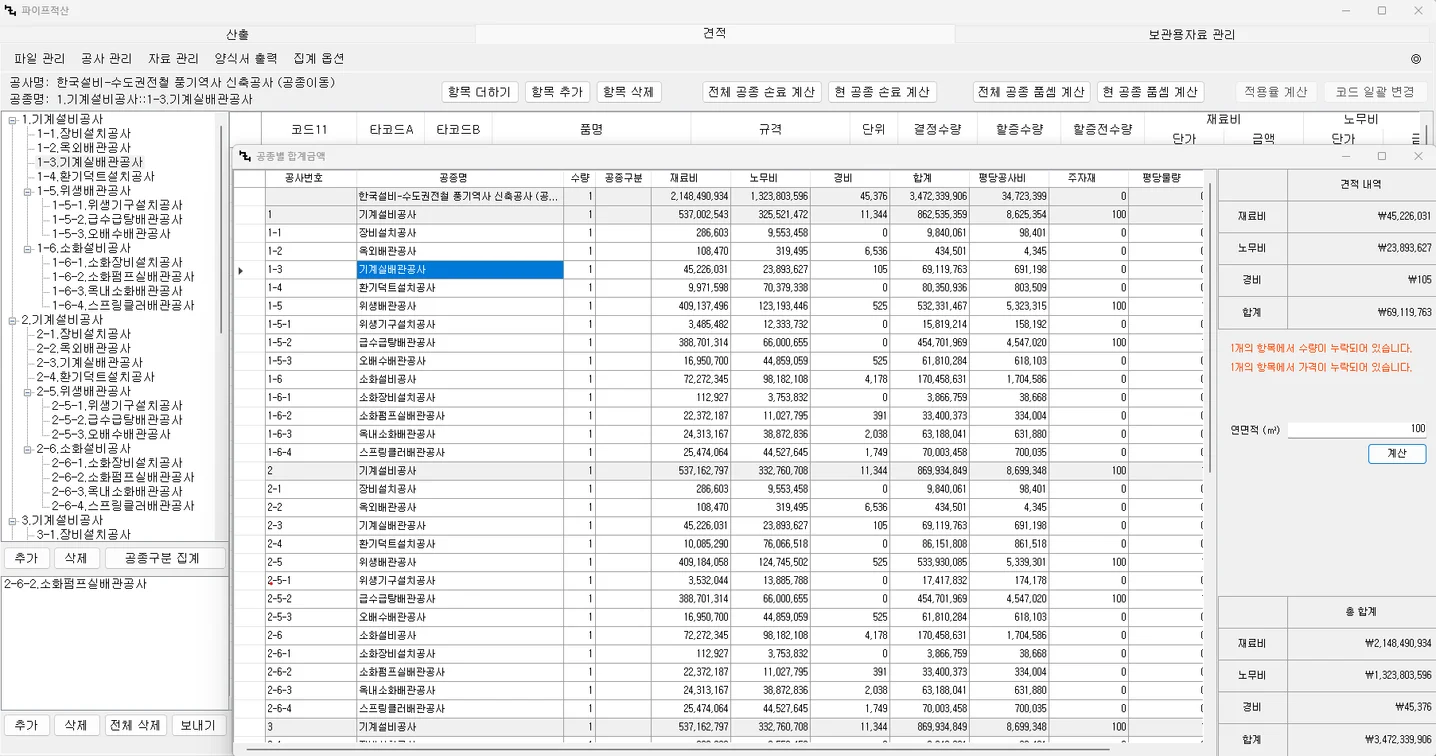
Task: Click the 파이프적산 app icon in title bar
Action: [x=10, y=10]
